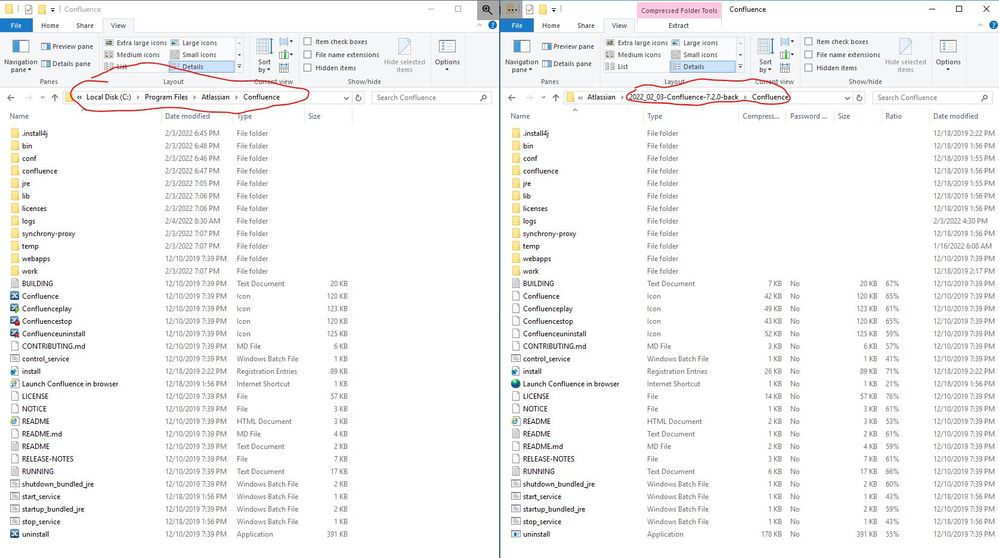The width and height of the screenshot is (999, 558).
Task: Select List layout in right window
Action: click(617, 67)
